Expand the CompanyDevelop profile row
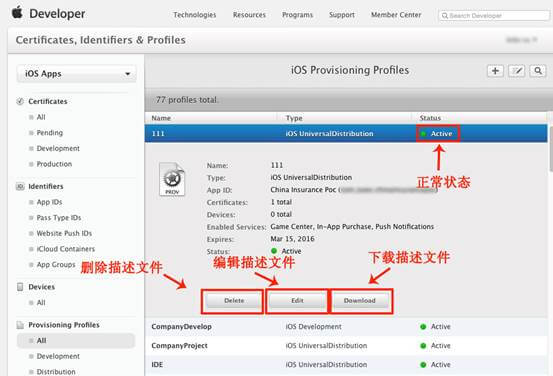The height and width of the screenshot is (376, 553). 346,327
